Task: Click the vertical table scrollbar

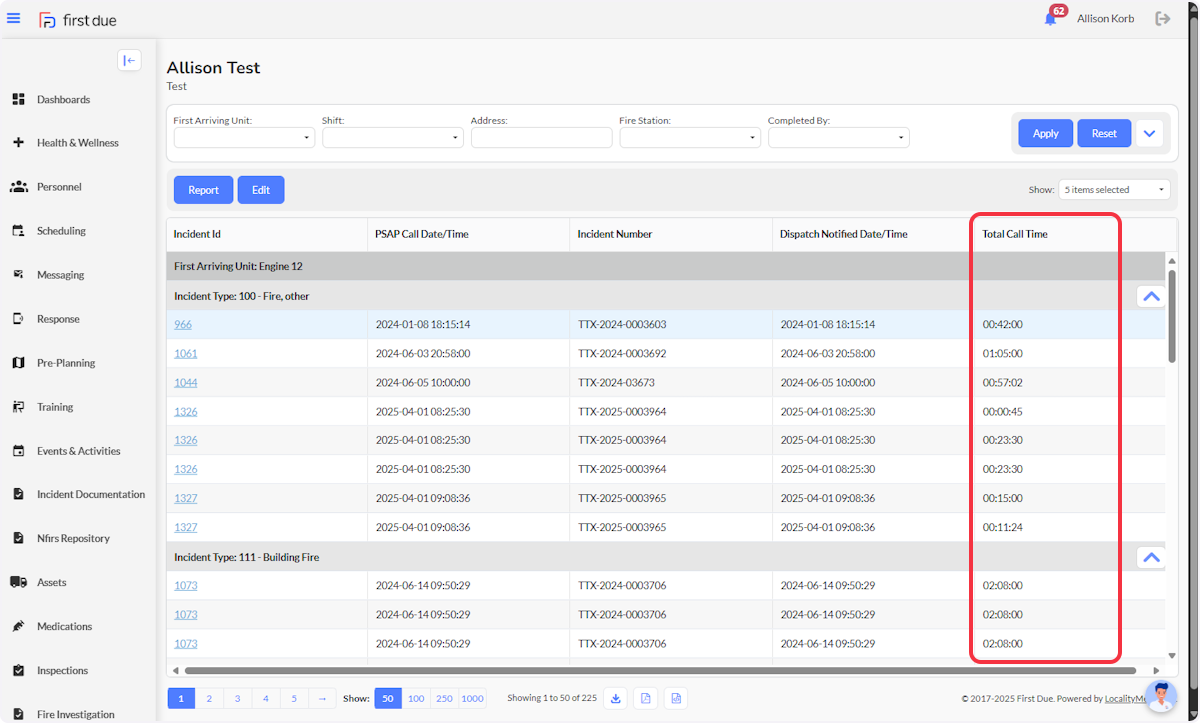Action: 1172,315
